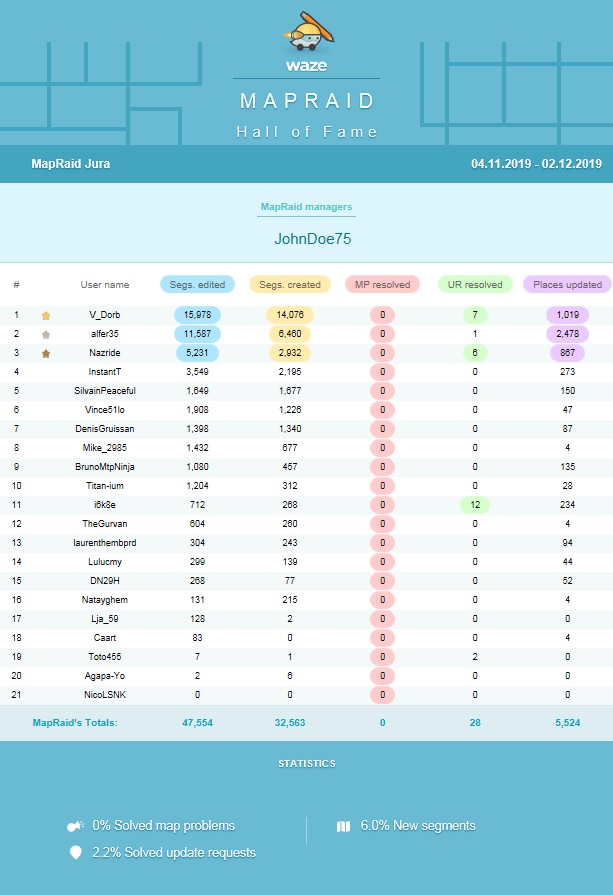This screenshot has width=613, height=895.
Task: Click i6k8e's 12 UR resolved badge
Action: tap(475, 505)
